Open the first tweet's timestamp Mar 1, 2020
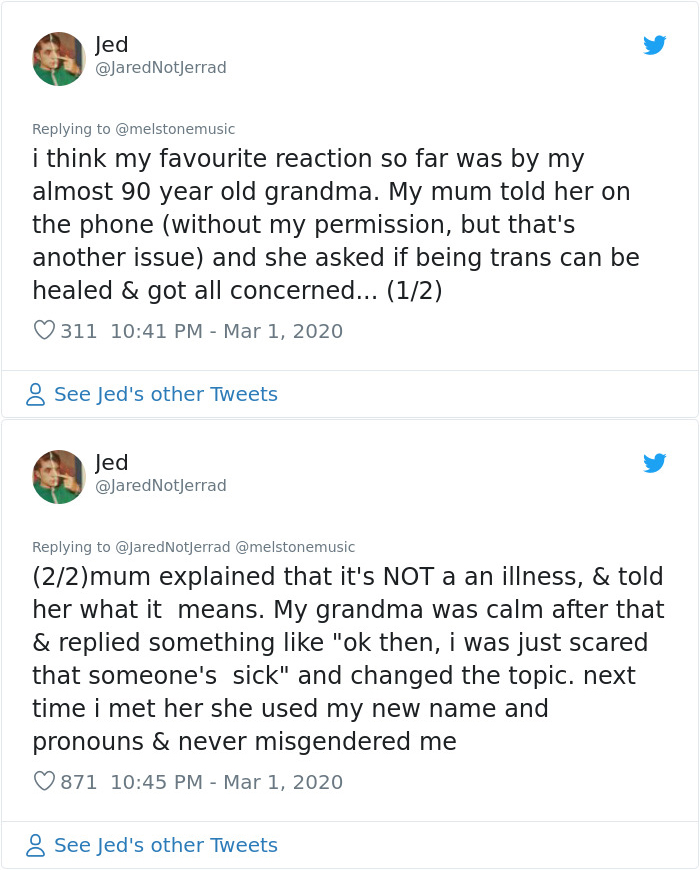 tap(216, 329)
